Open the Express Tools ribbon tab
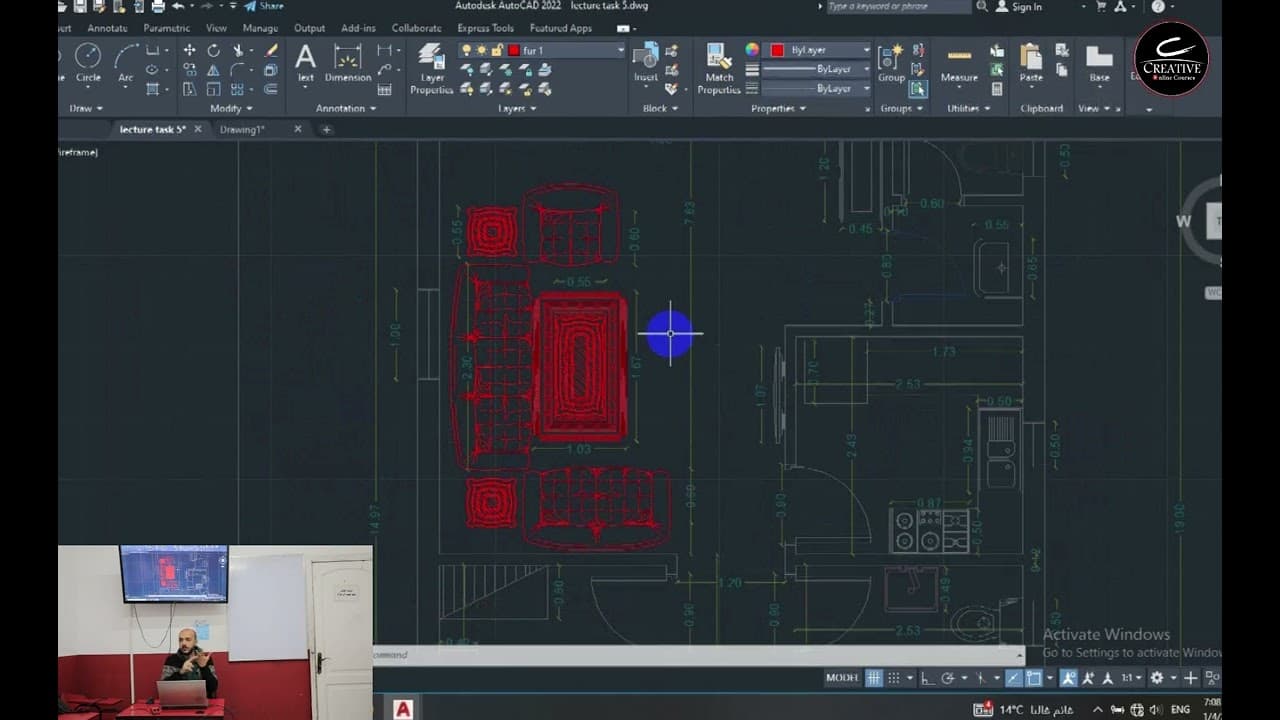1280x720 pixels. 485,28
